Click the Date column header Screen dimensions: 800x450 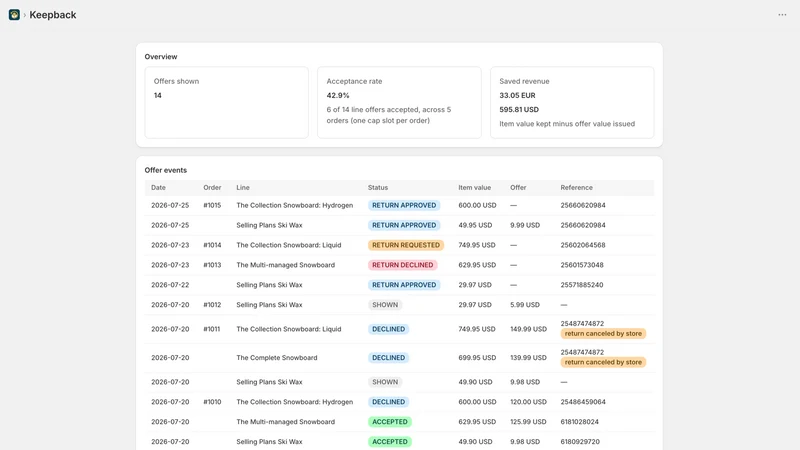158,188
